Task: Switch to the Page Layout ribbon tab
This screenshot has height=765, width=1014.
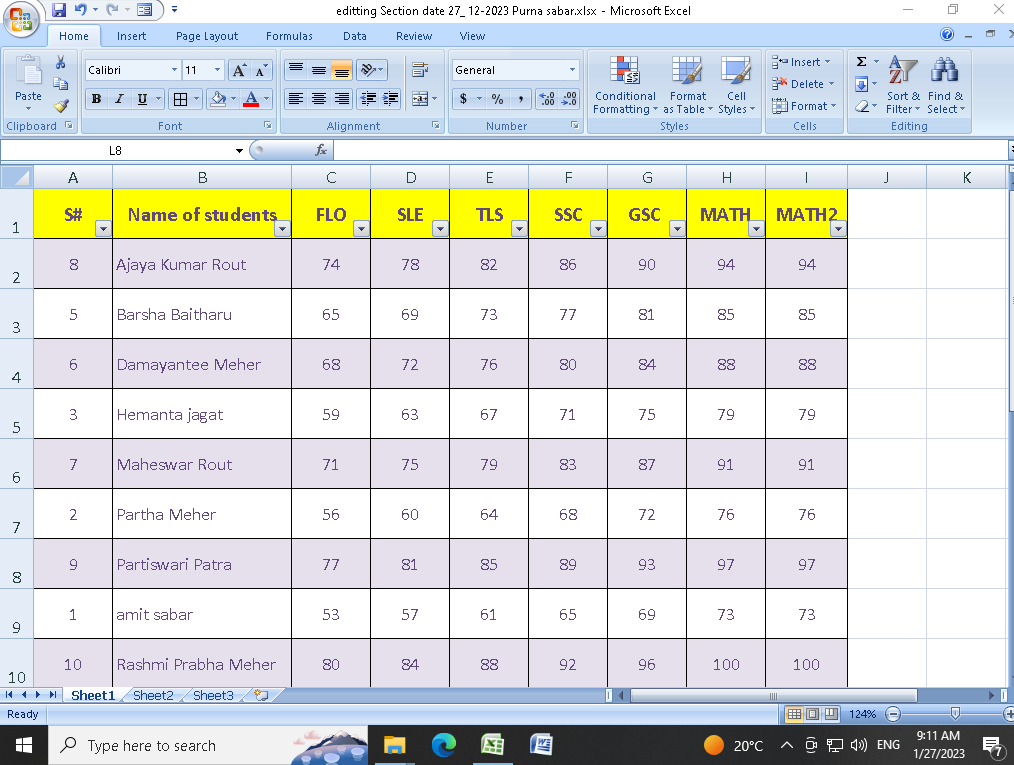Action: (x=206, y=36)
